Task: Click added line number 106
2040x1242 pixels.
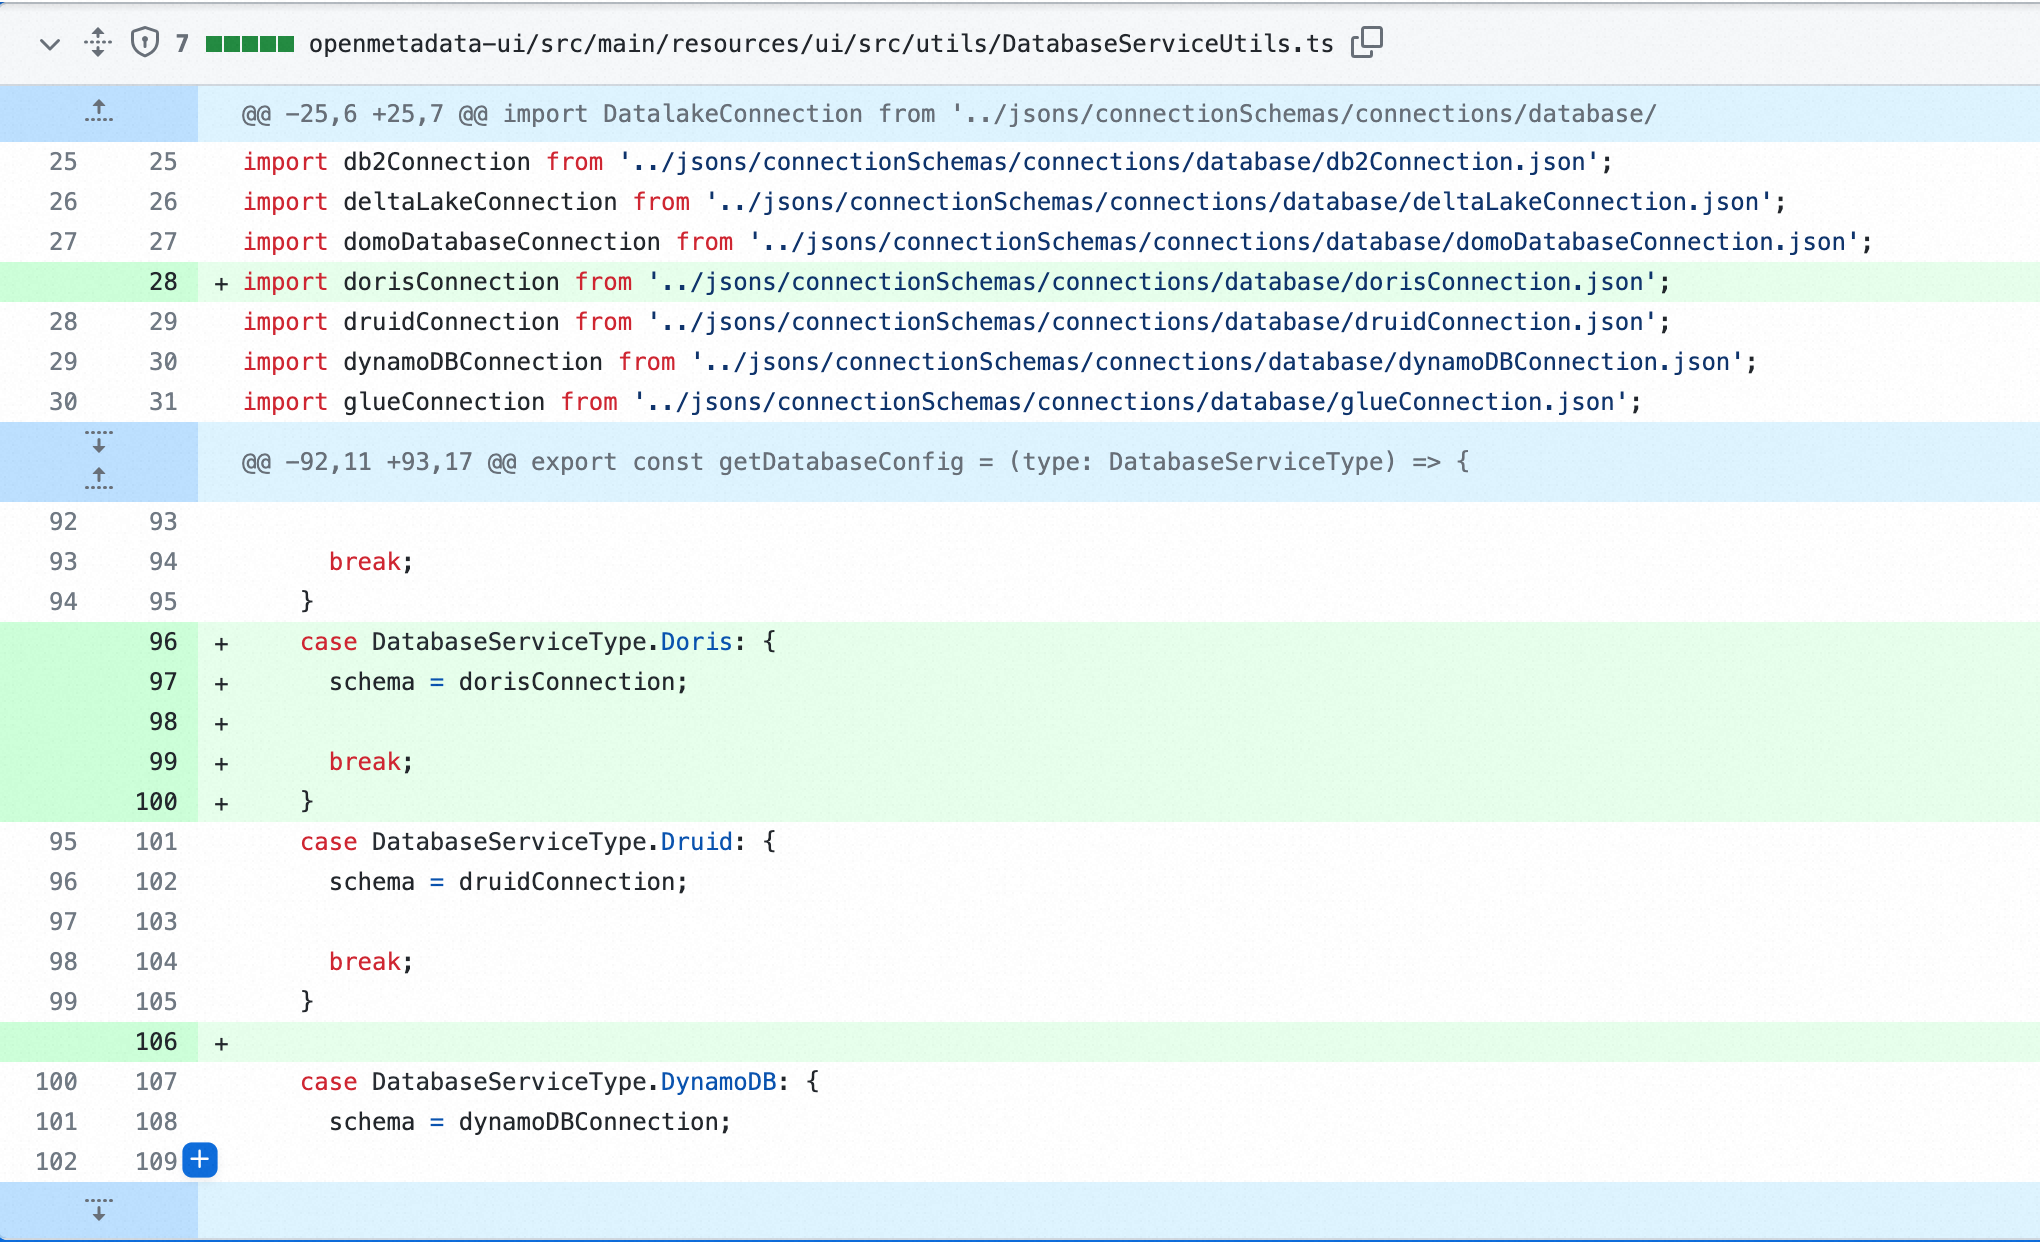Action: click(x=156, y=1042)
